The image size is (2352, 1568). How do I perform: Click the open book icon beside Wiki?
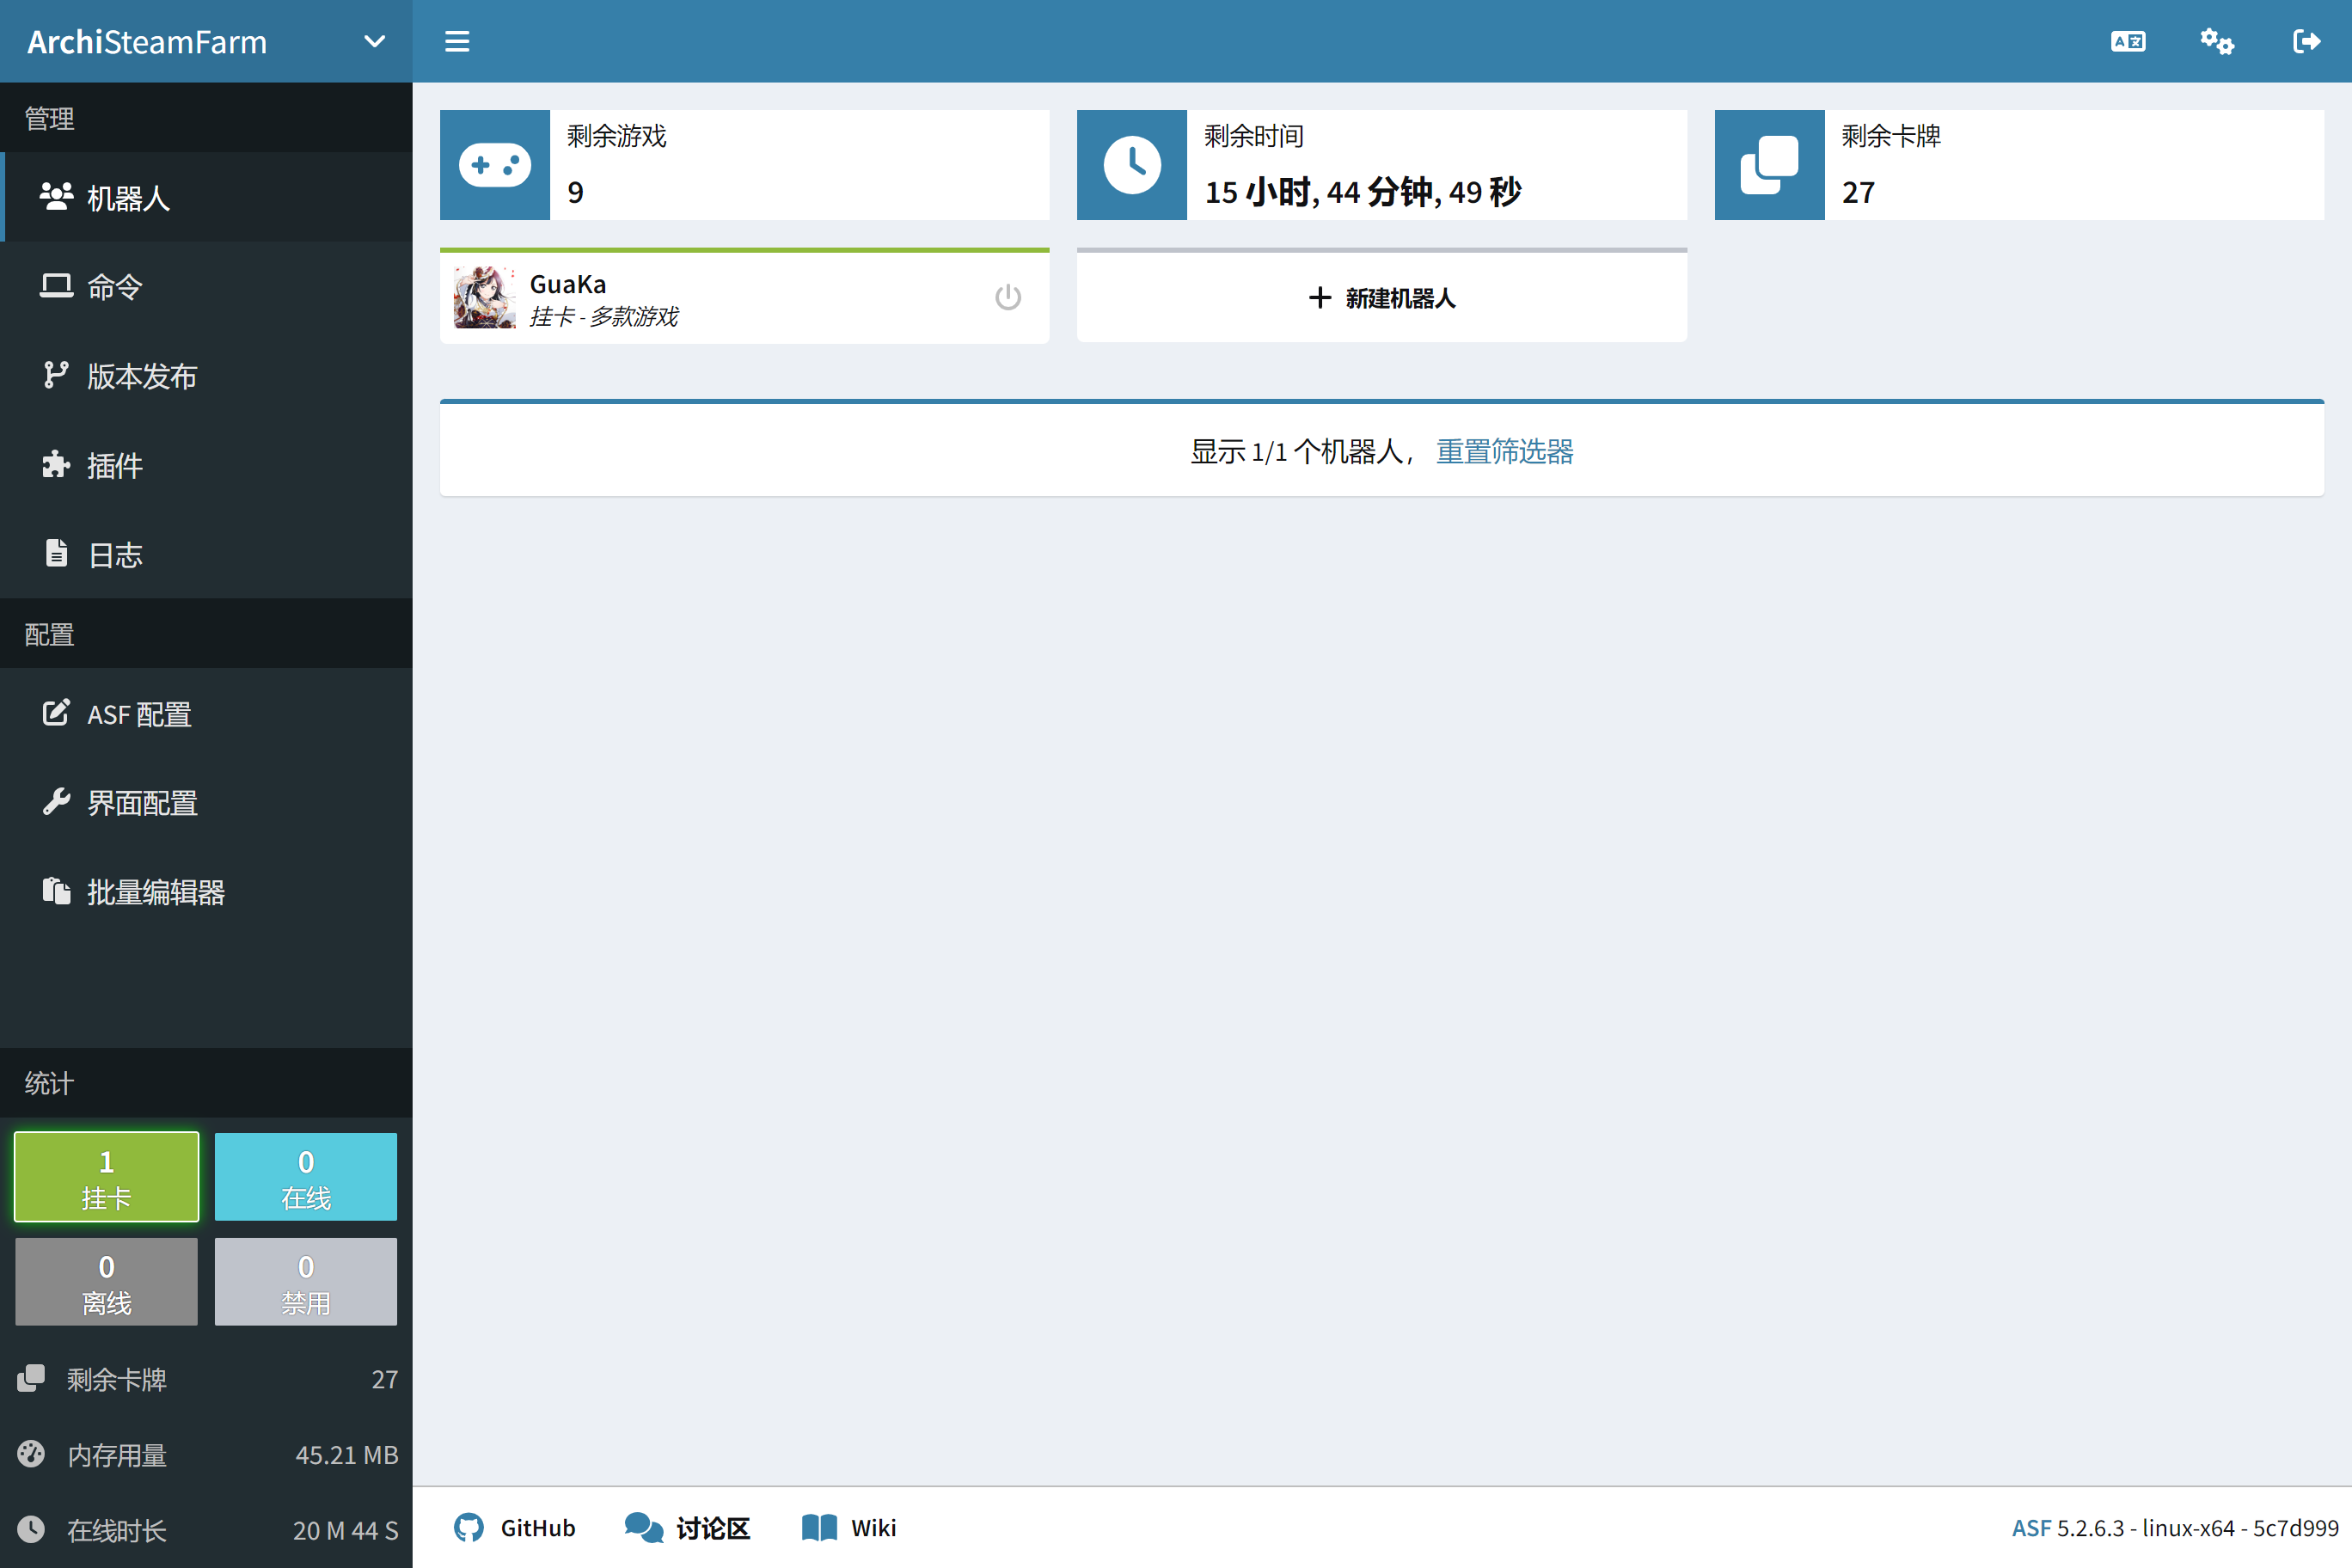pyautogui.click(x=820, y=1528)
